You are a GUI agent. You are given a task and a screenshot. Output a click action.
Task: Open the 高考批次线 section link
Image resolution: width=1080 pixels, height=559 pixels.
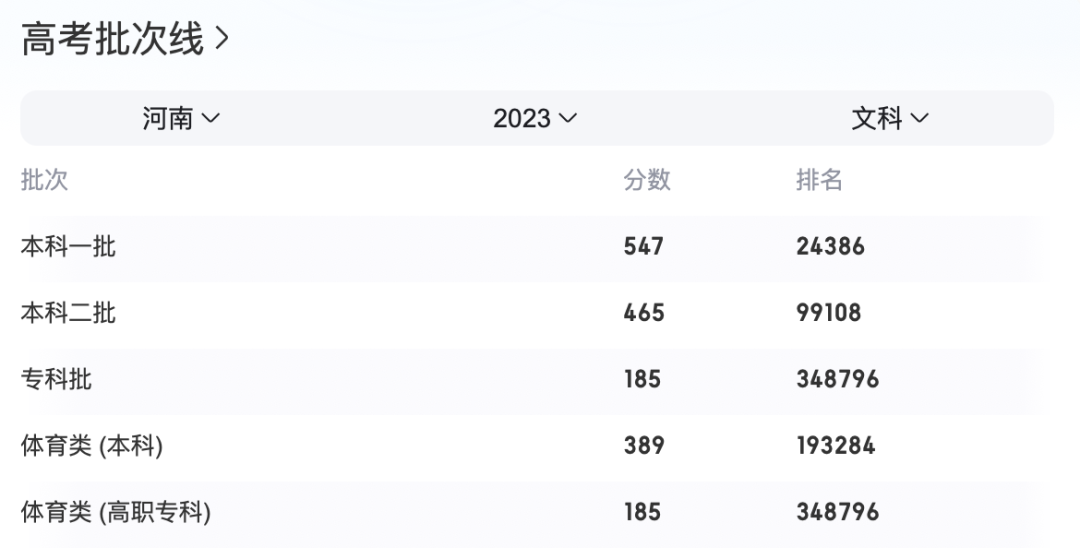[x=112, y=40]
